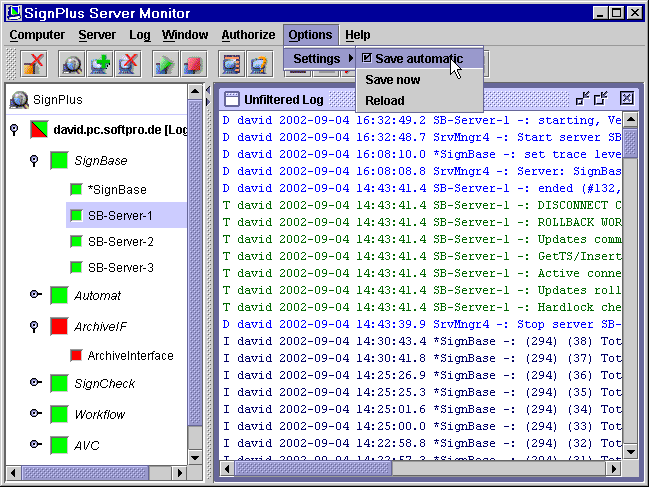Click the start server green arrow icon

click(x=164, y=65)
